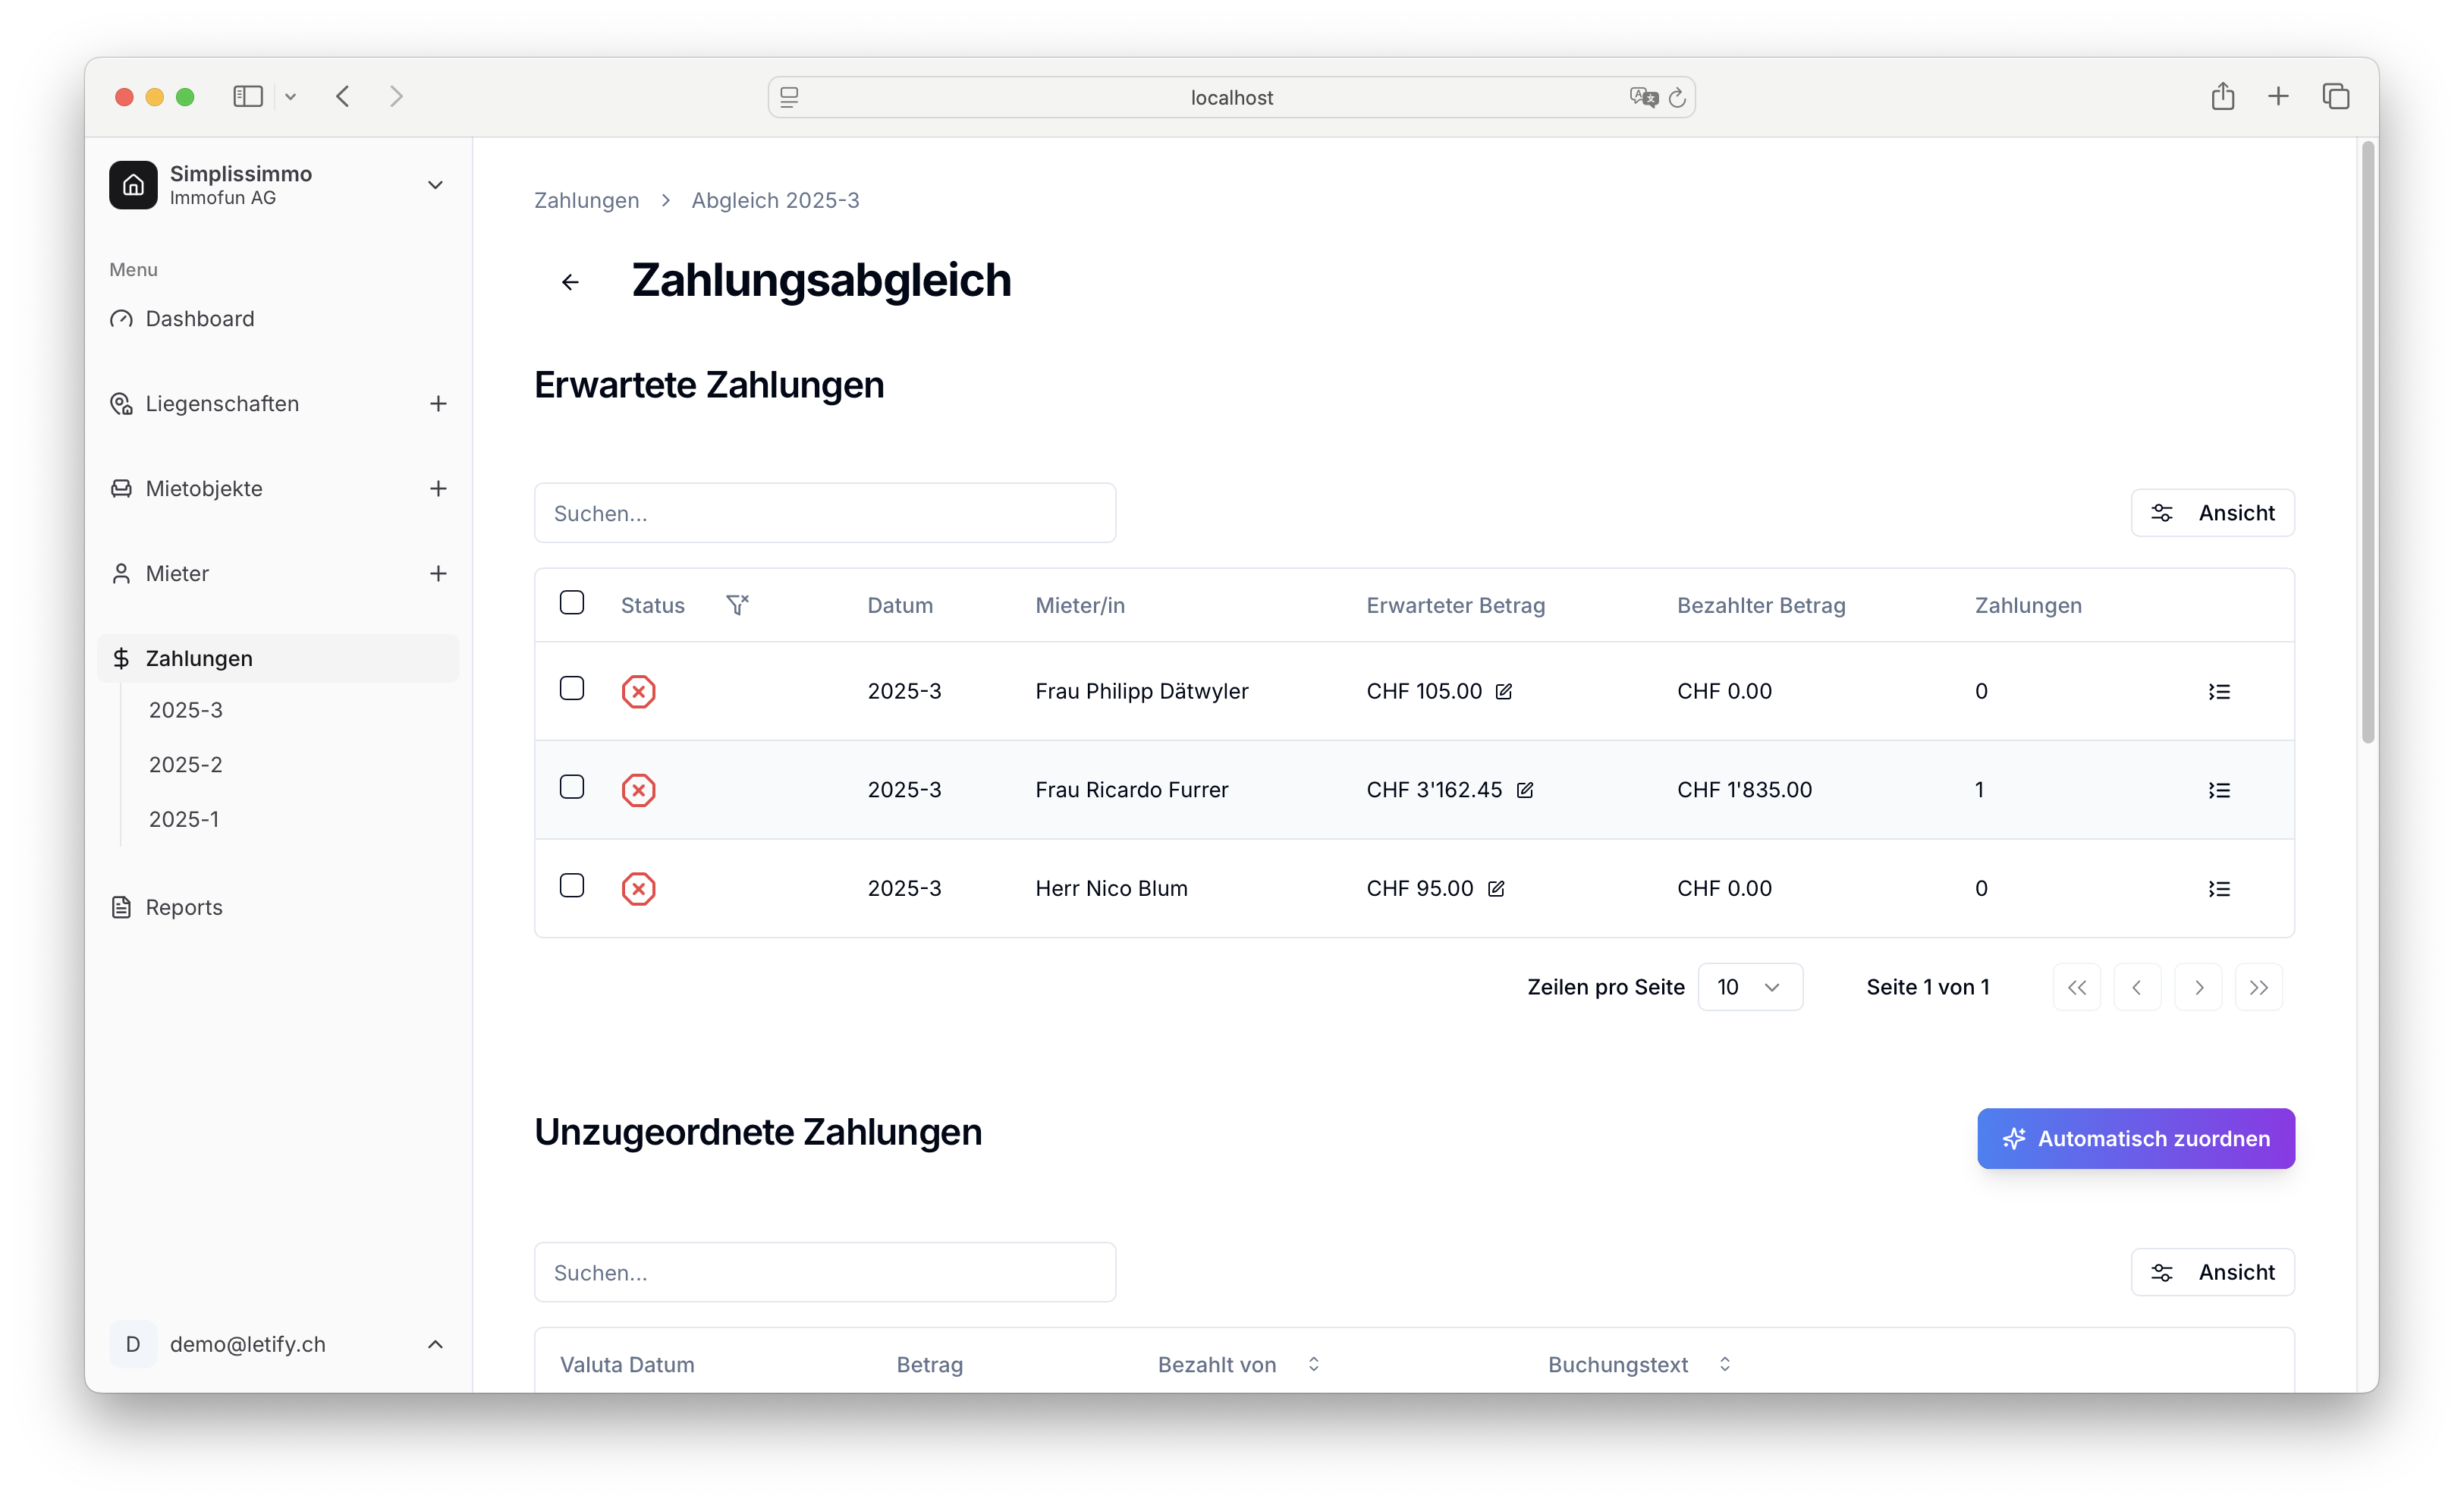Screen dimensions: 2464x1505
Task: Check the row checkbox for Frau Philipp Dätwyler
Action: point(572,688)
